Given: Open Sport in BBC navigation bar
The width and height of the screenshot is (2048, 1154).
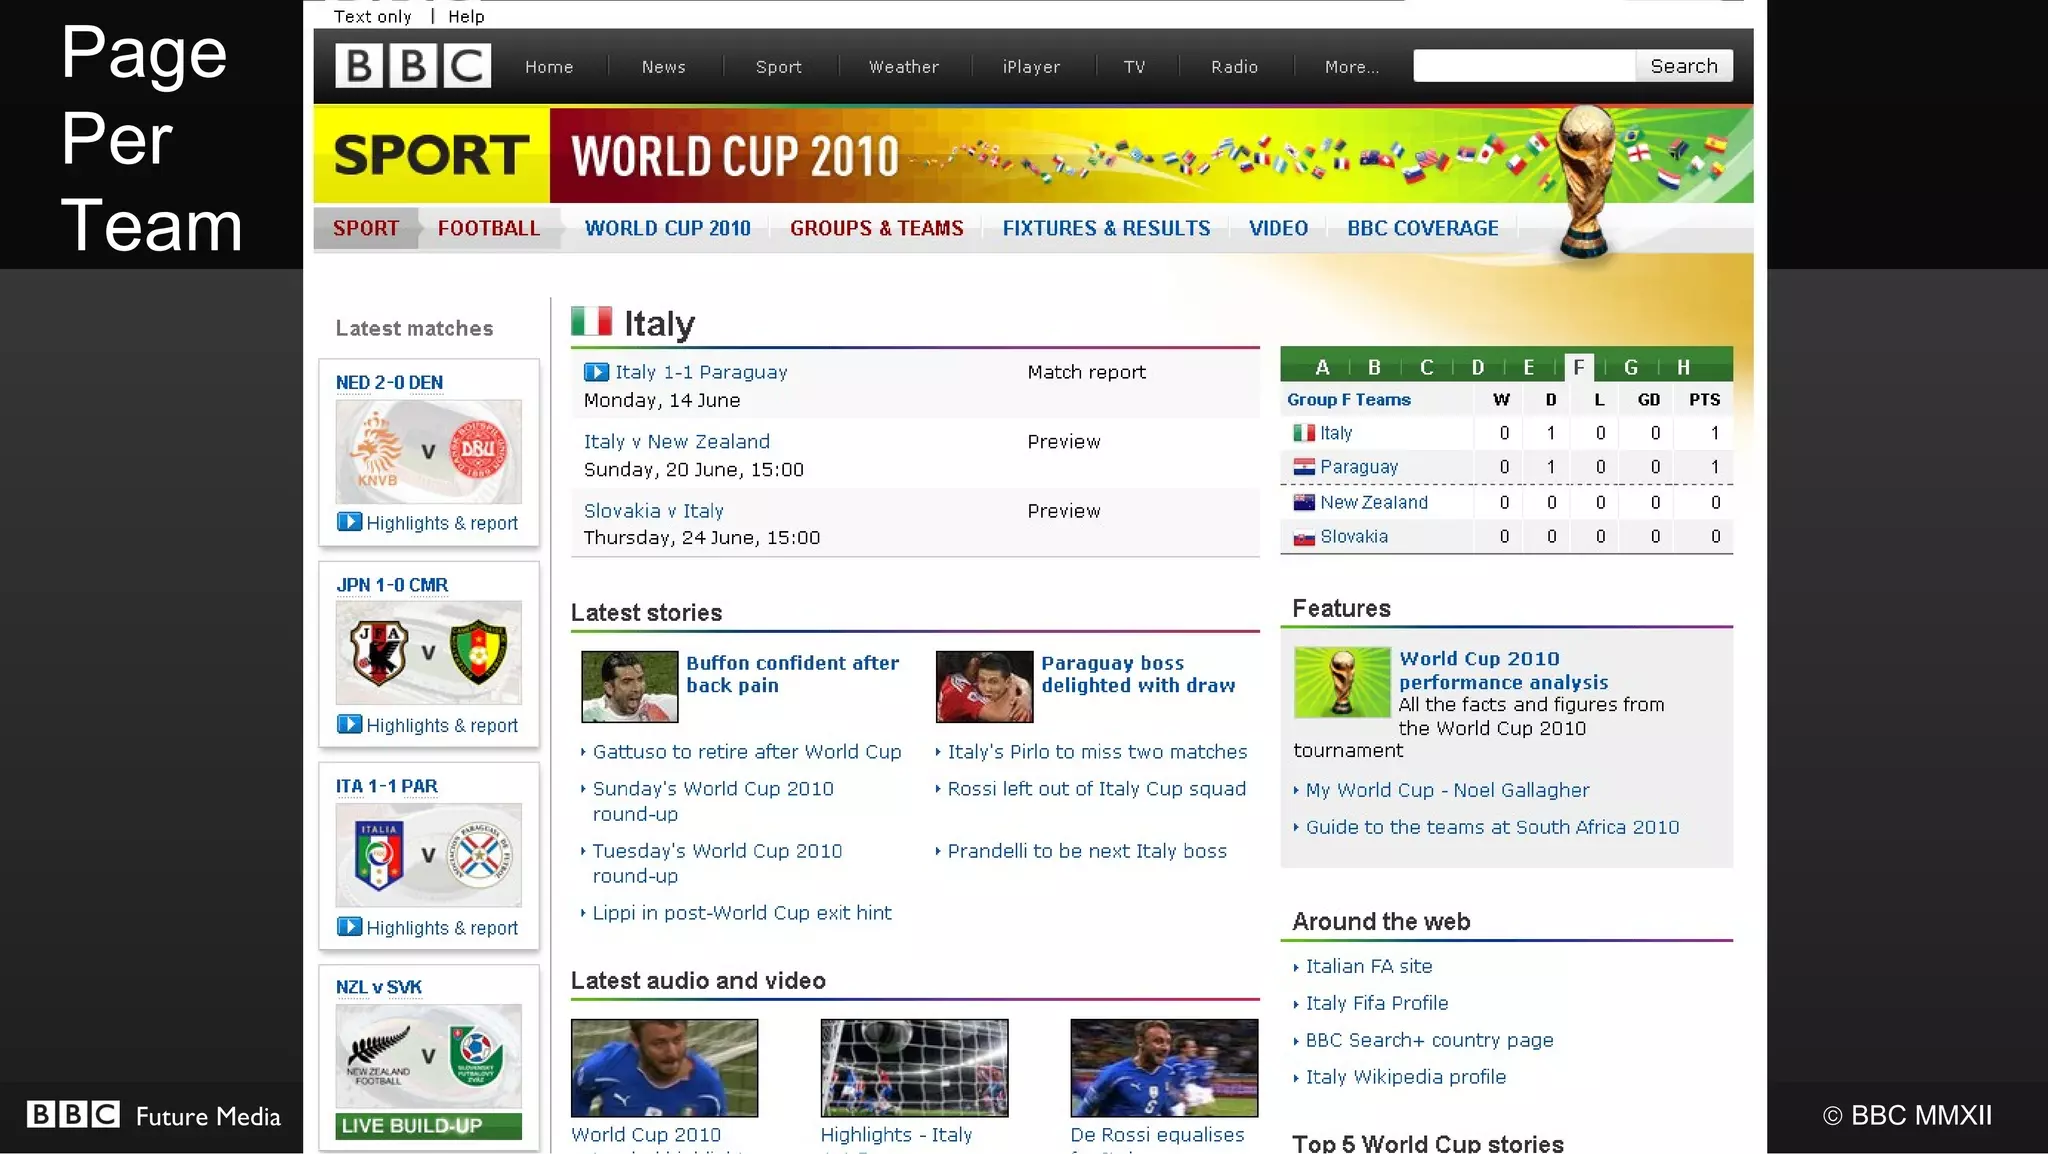Looking at the screenshot, I should (779, 67).
